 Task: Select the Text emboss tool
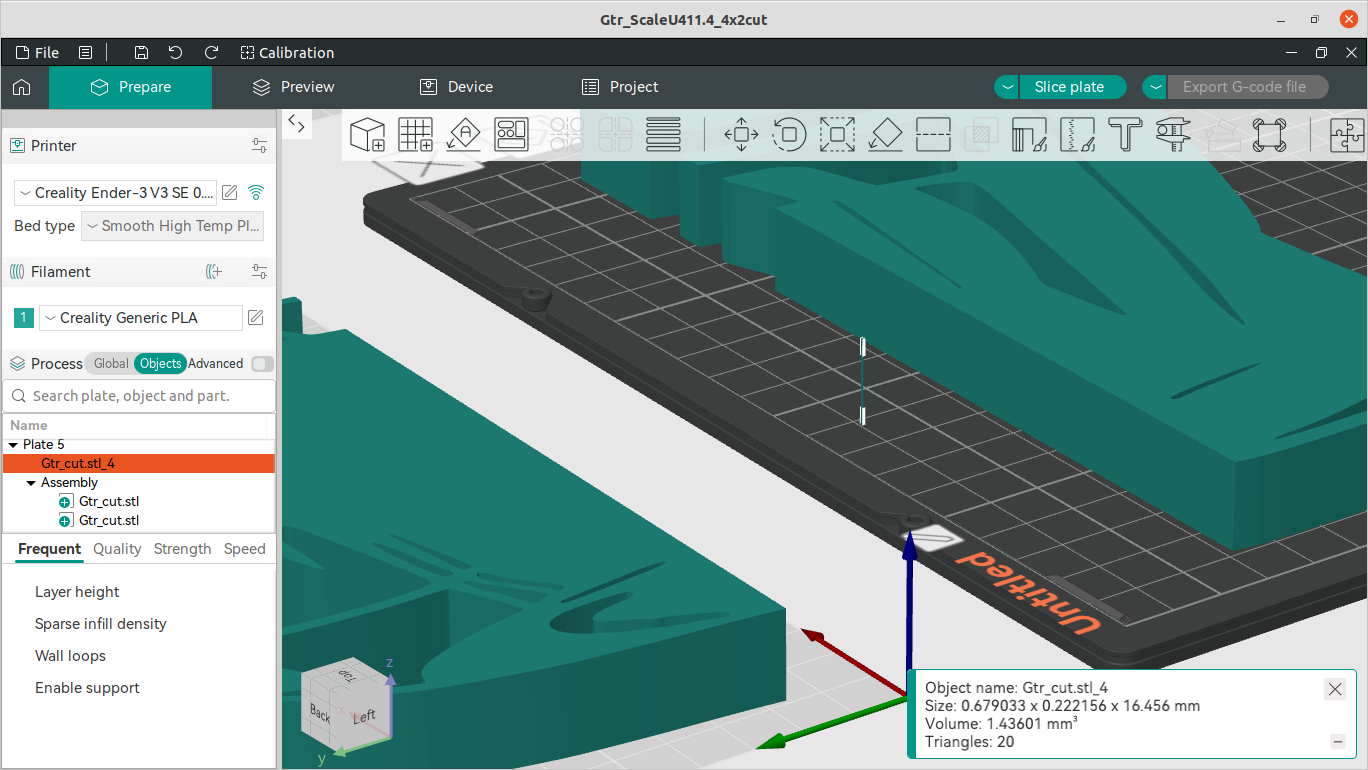tap(1125, 134)
